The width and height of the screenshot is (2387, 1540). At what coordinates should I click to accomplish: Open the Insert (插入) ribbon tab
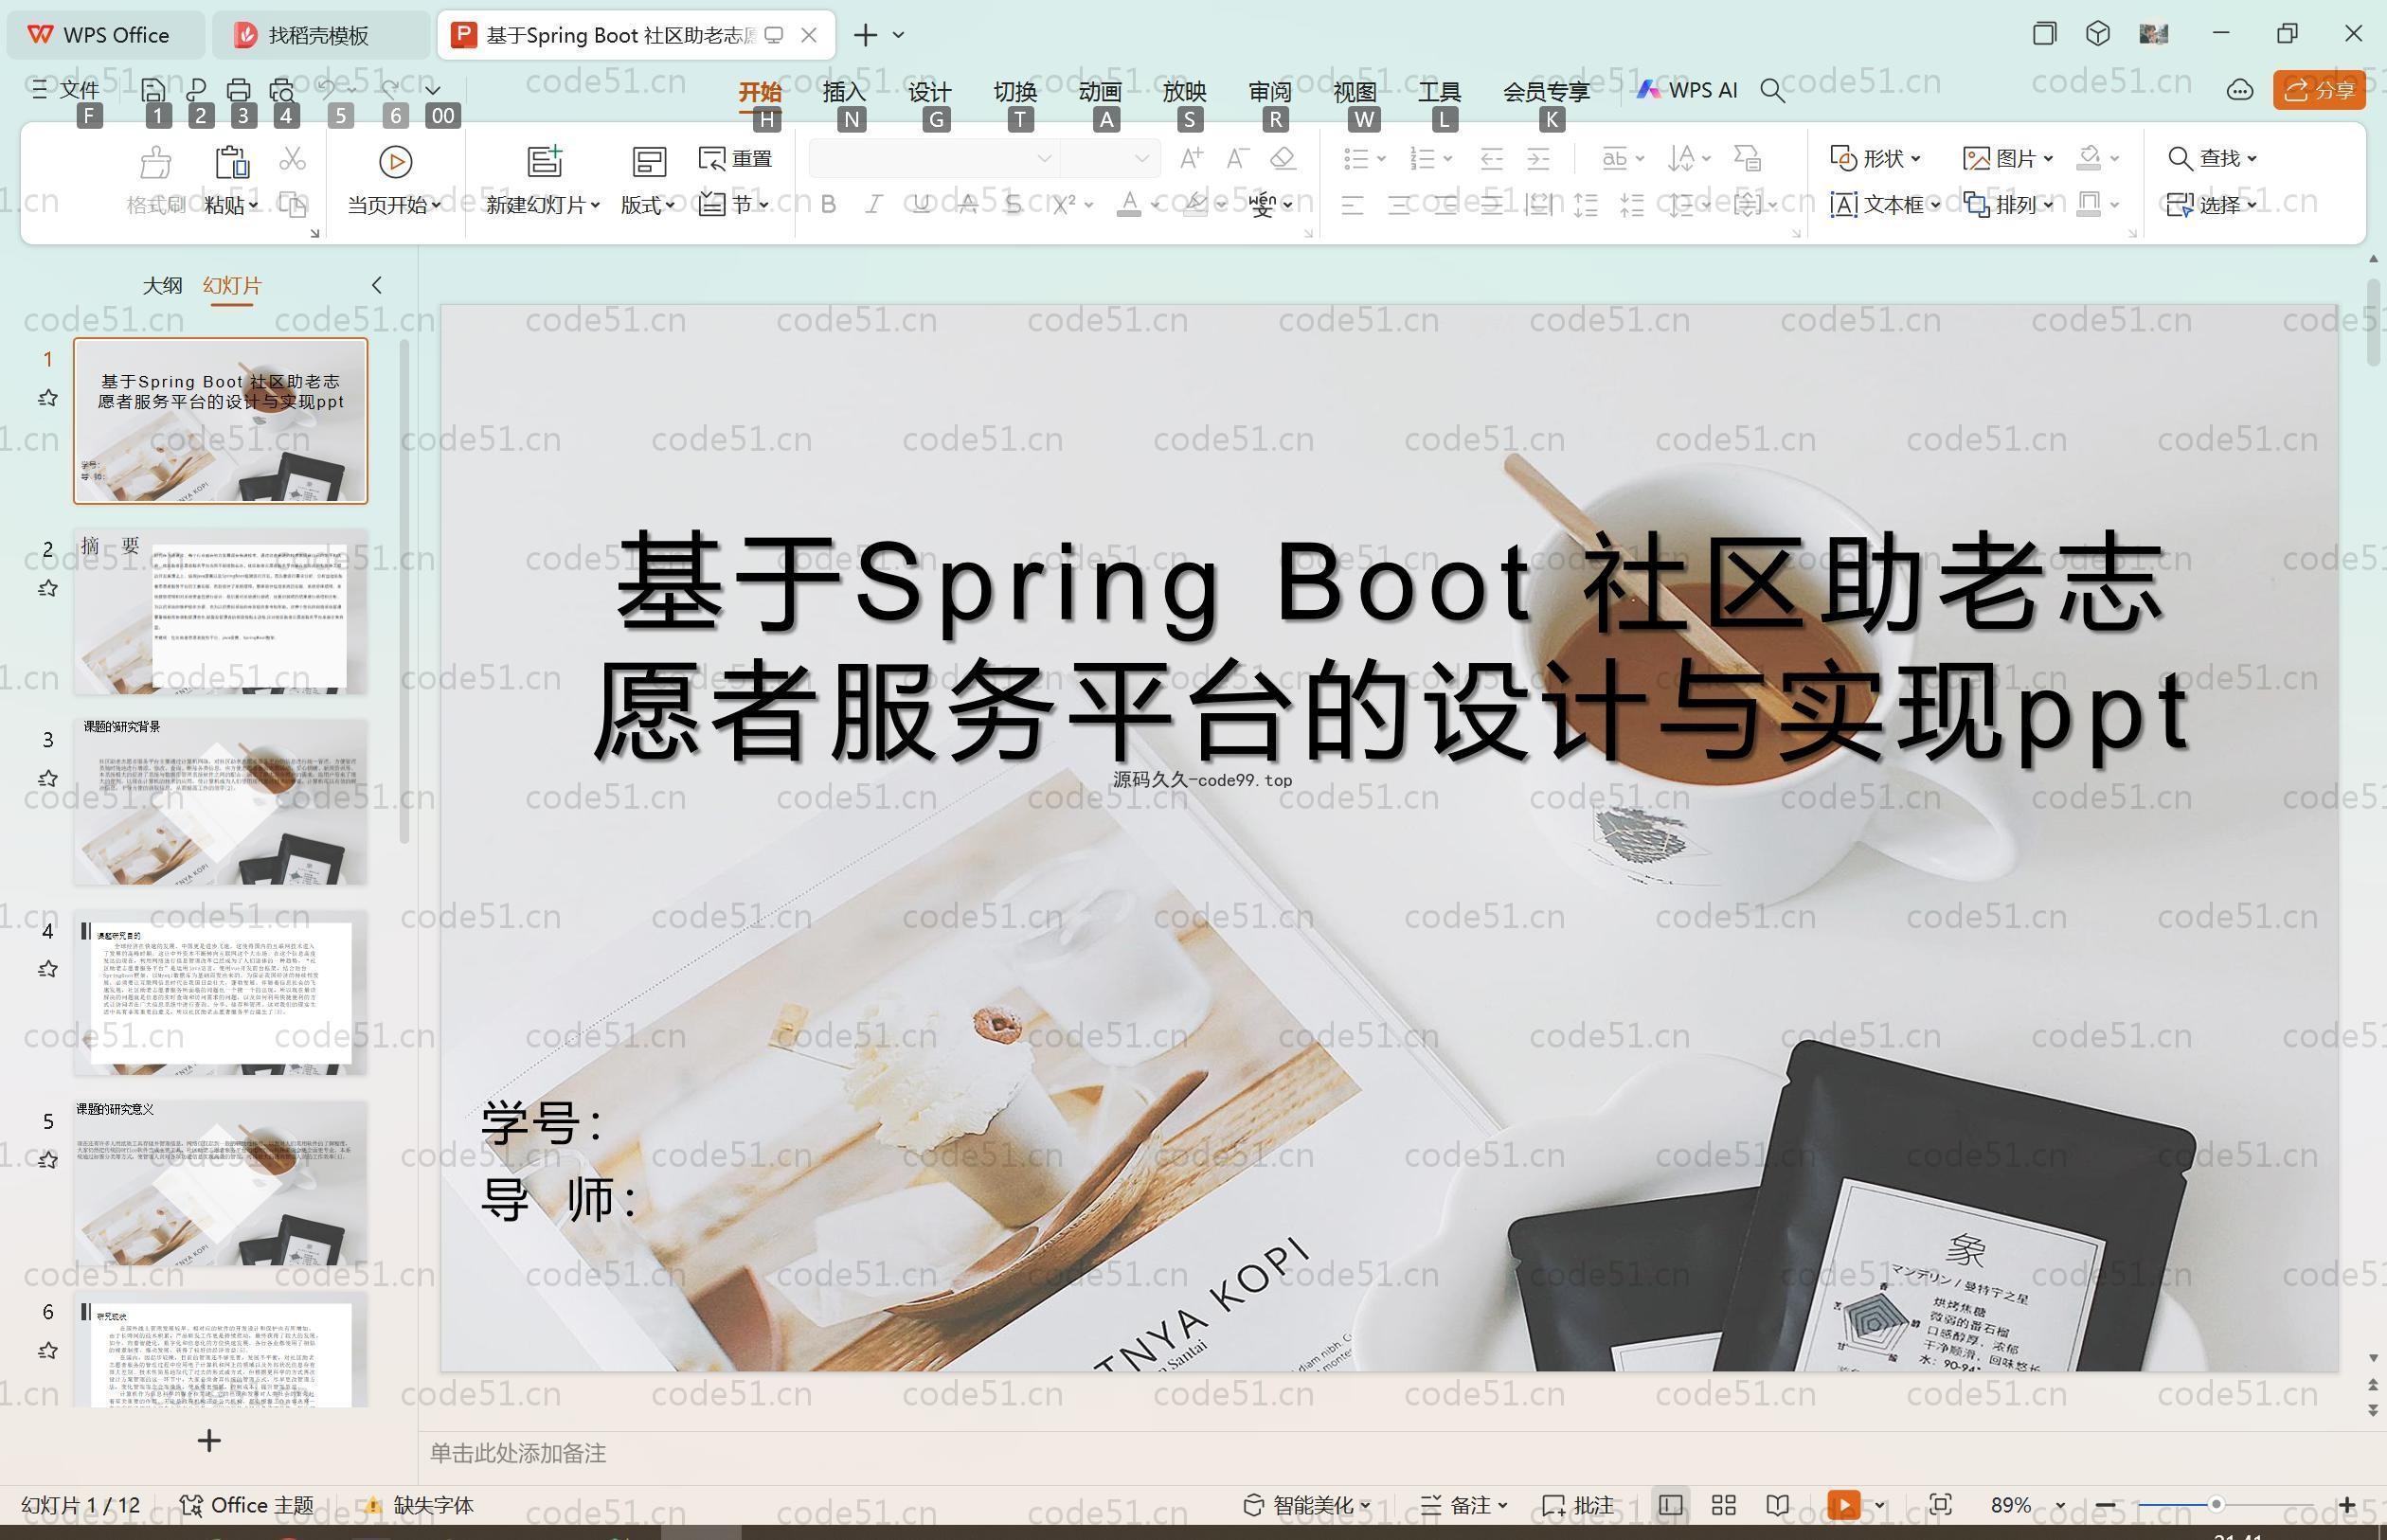coord(843,92)
